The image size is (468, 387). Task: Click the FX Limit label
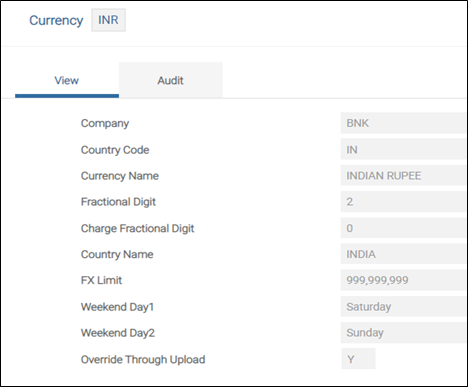(x=101, y=280)
